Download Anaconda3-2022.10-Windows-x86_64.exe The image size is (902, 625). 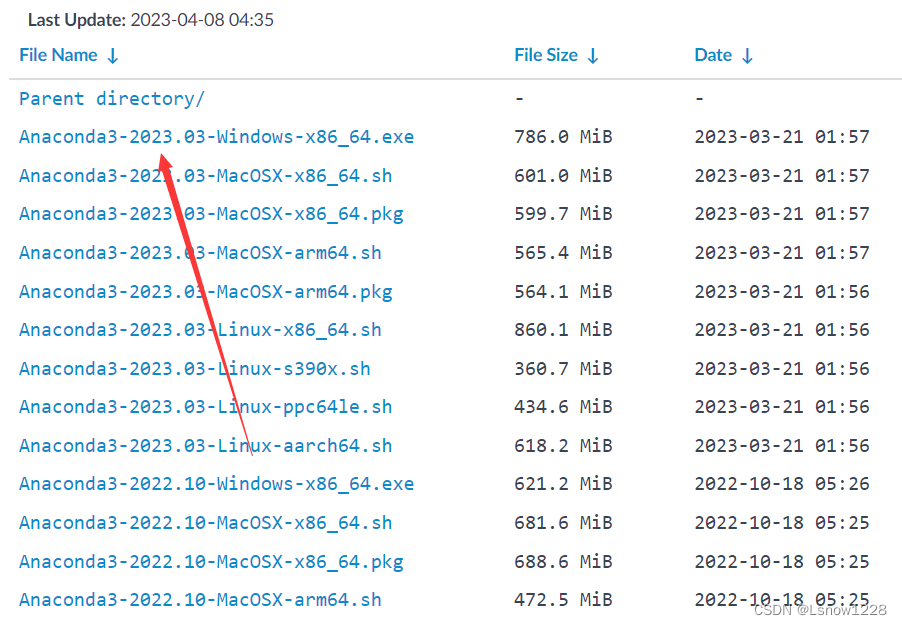[x=216, y=484]
